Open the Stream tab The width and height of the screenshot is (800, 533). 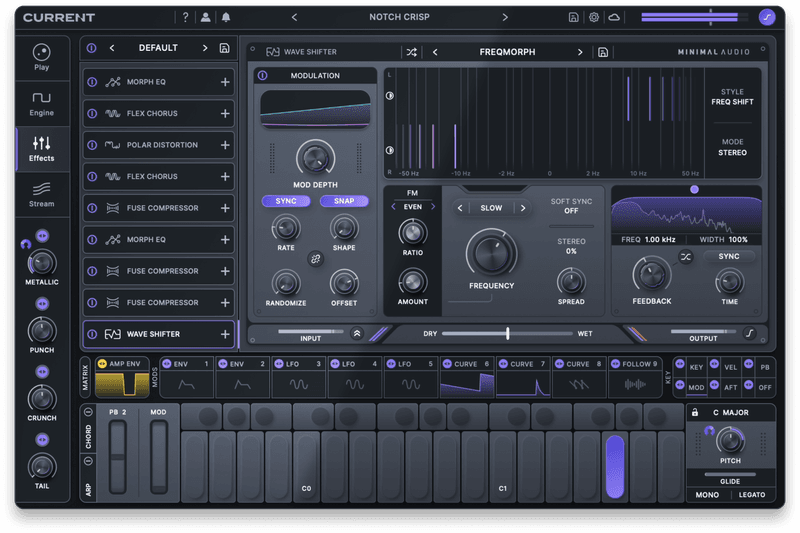tap(42, 193)
